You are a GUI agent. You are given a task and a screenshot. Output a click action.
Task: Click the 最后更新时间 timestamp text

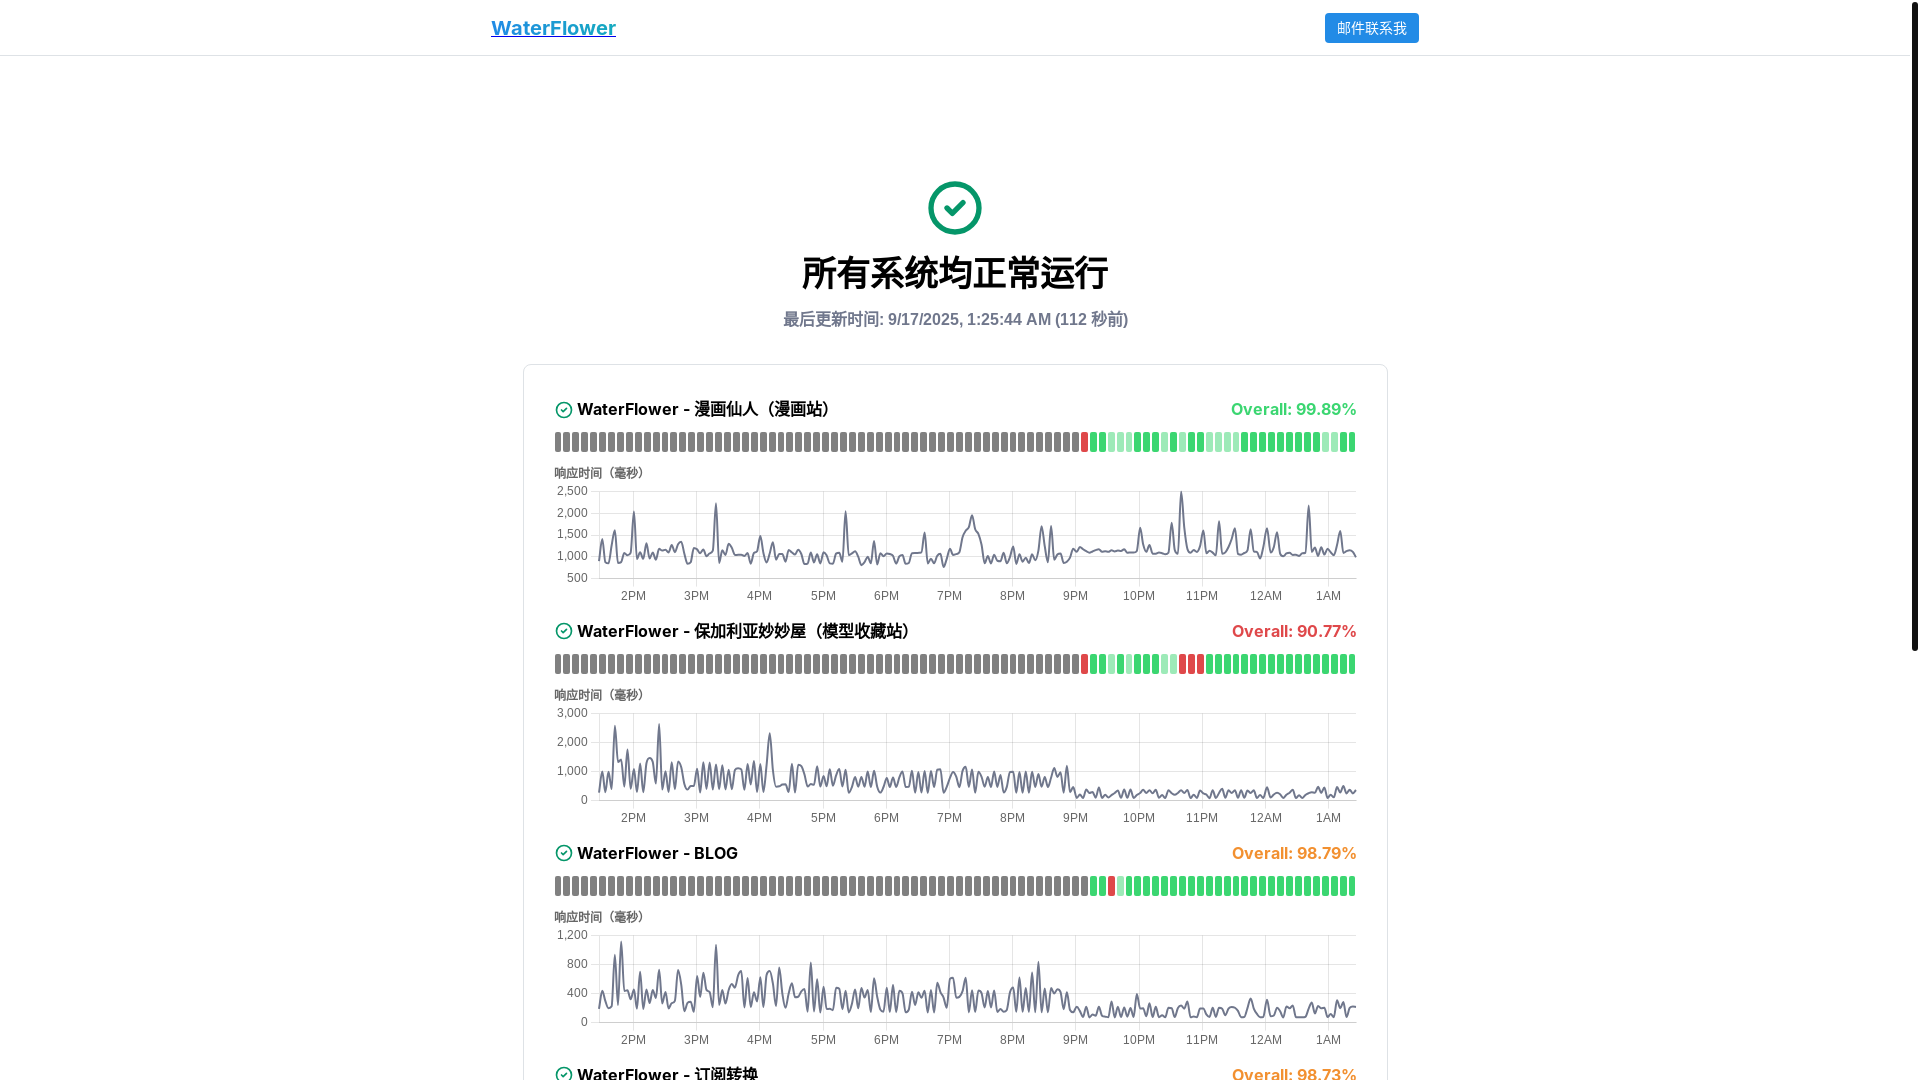[x=955, y=319]
